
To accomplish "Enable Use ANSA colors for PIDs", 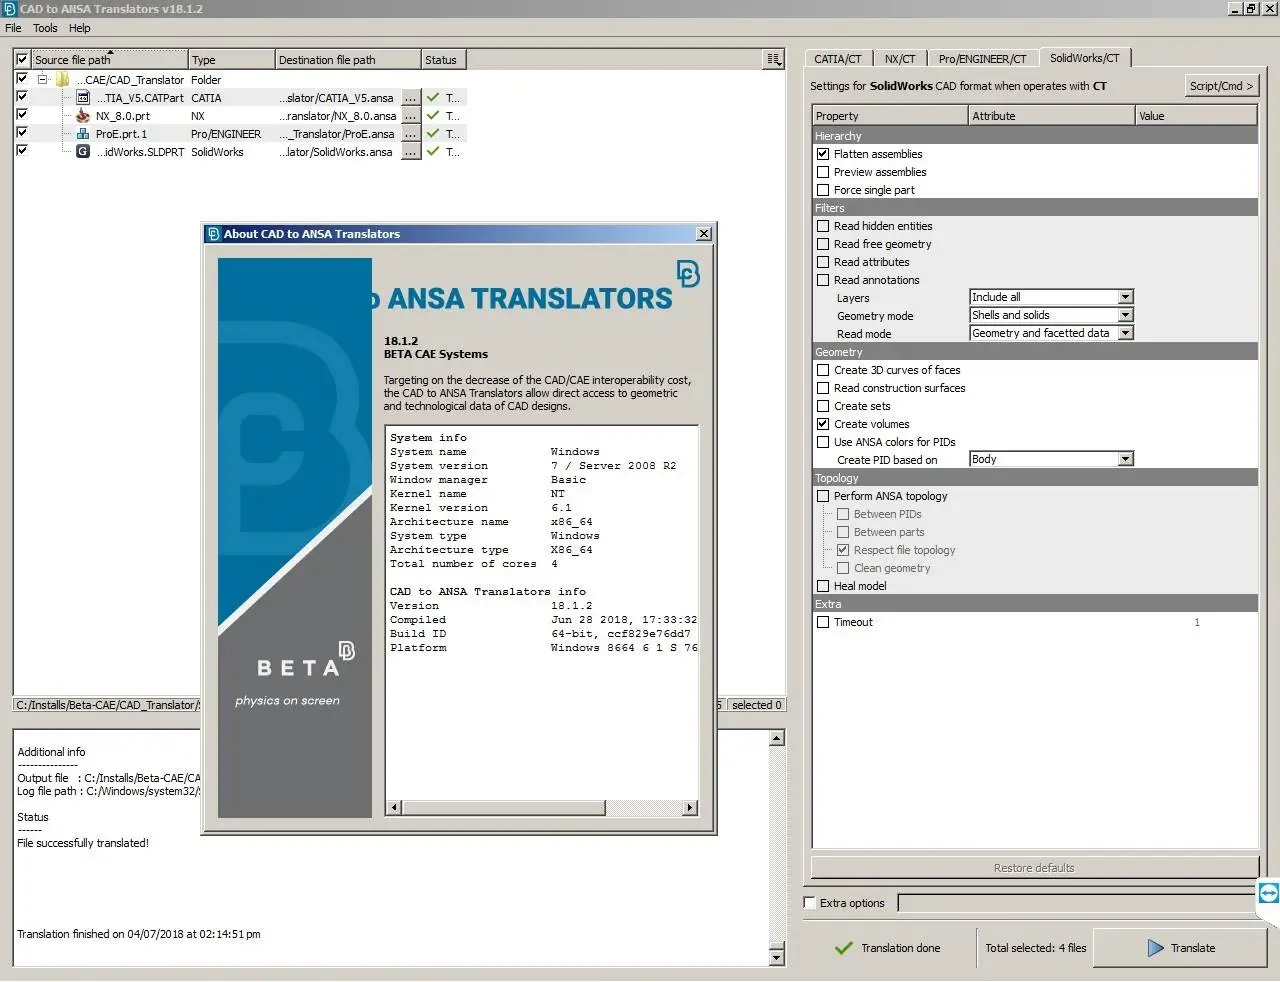I will tap(823, 442).
